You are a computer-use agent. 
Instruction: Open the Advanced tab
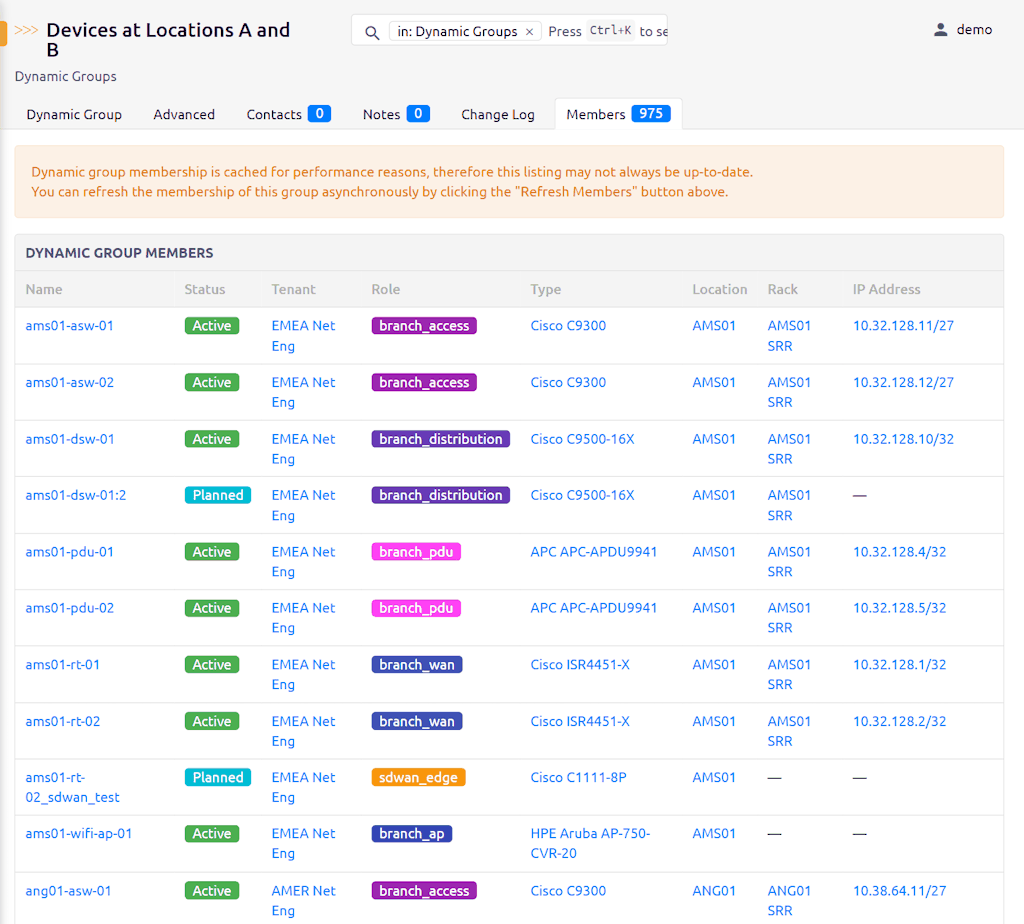pyautogui.click(x=184, y=115)
